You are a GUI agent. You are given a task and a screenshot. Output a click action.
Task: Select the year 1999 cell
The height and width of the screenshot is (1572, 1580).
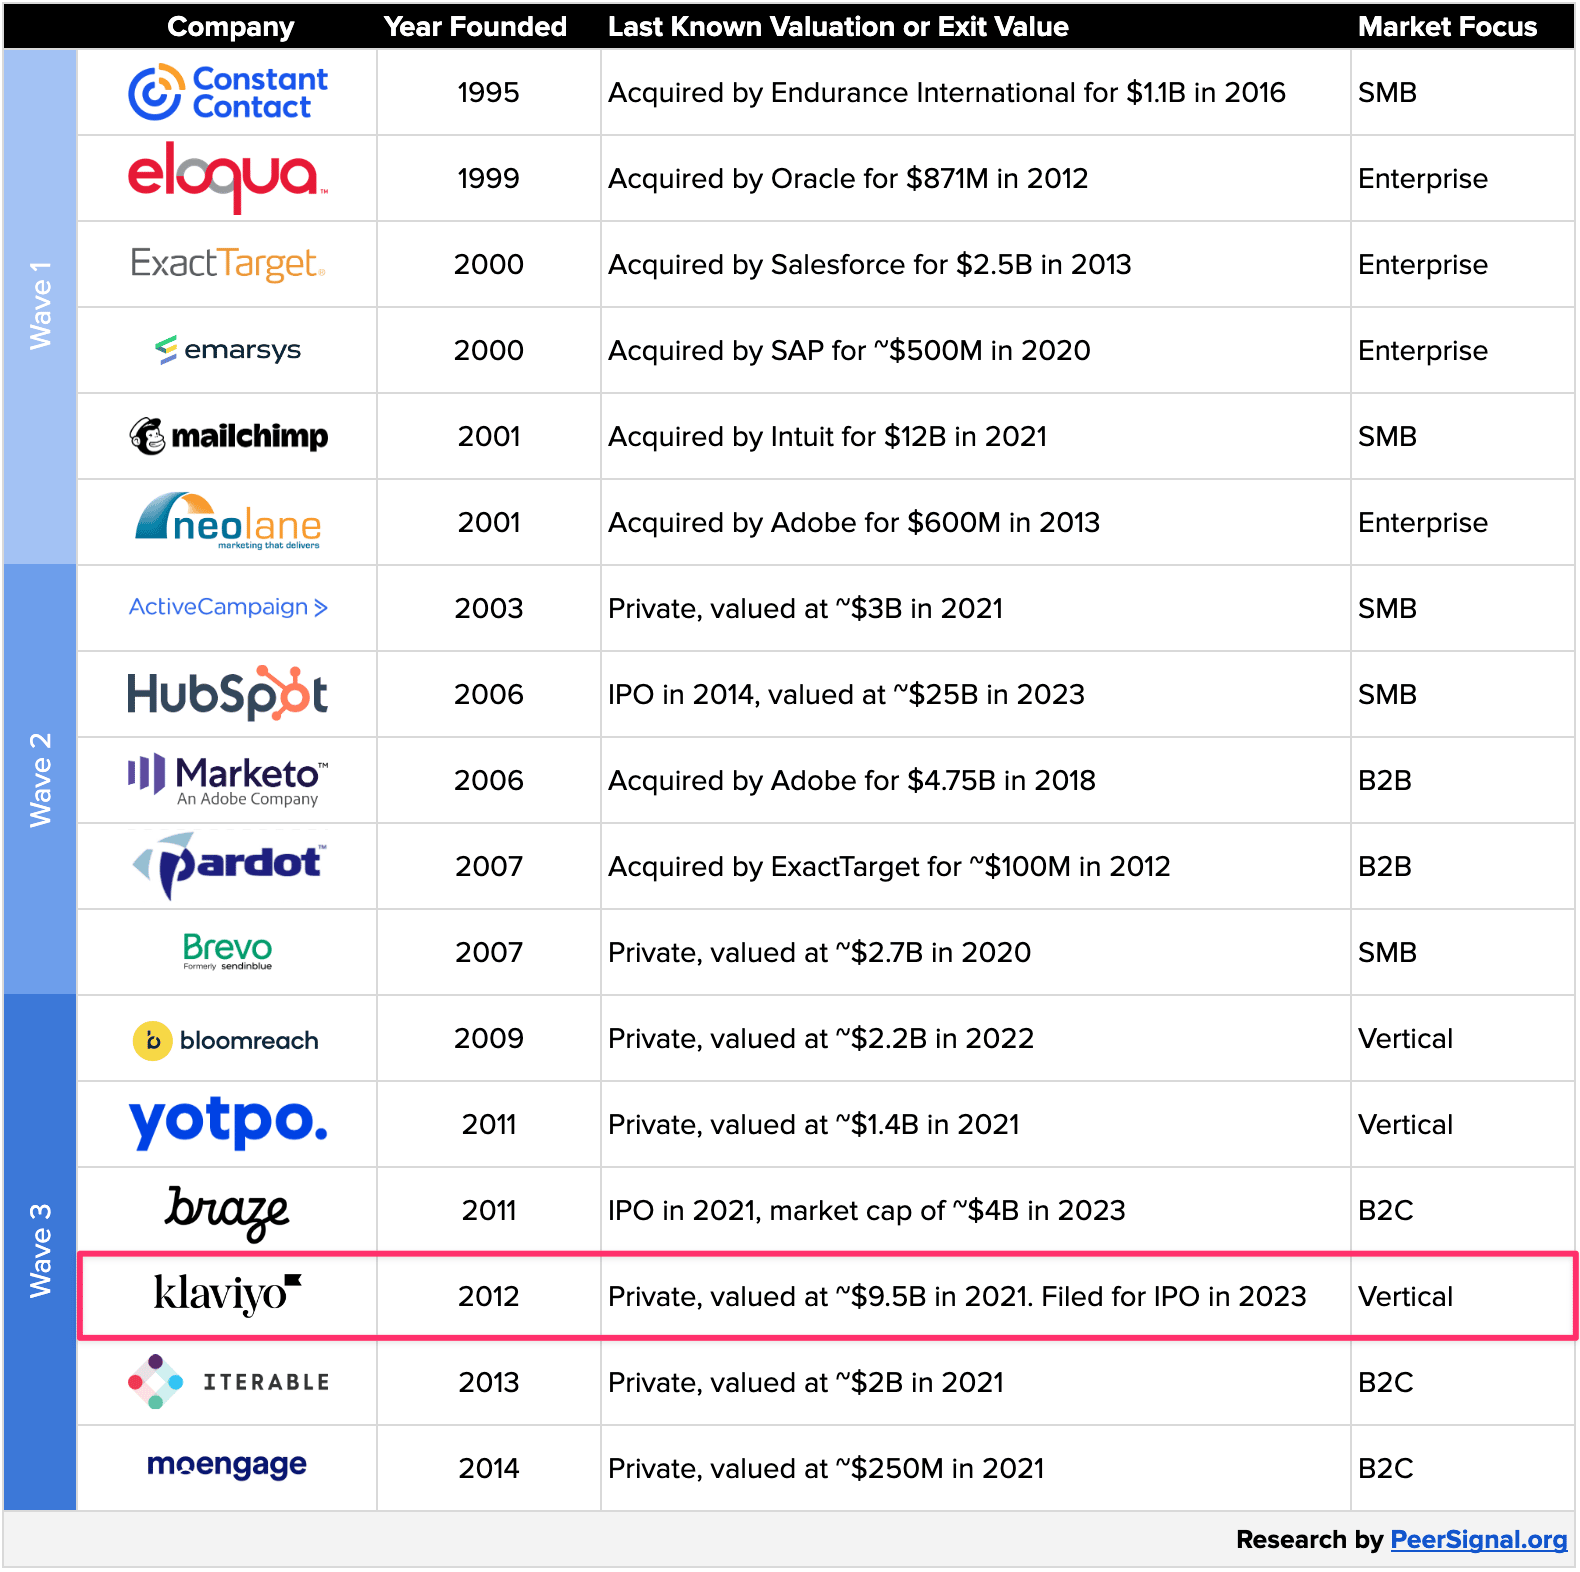pos(488,179)
